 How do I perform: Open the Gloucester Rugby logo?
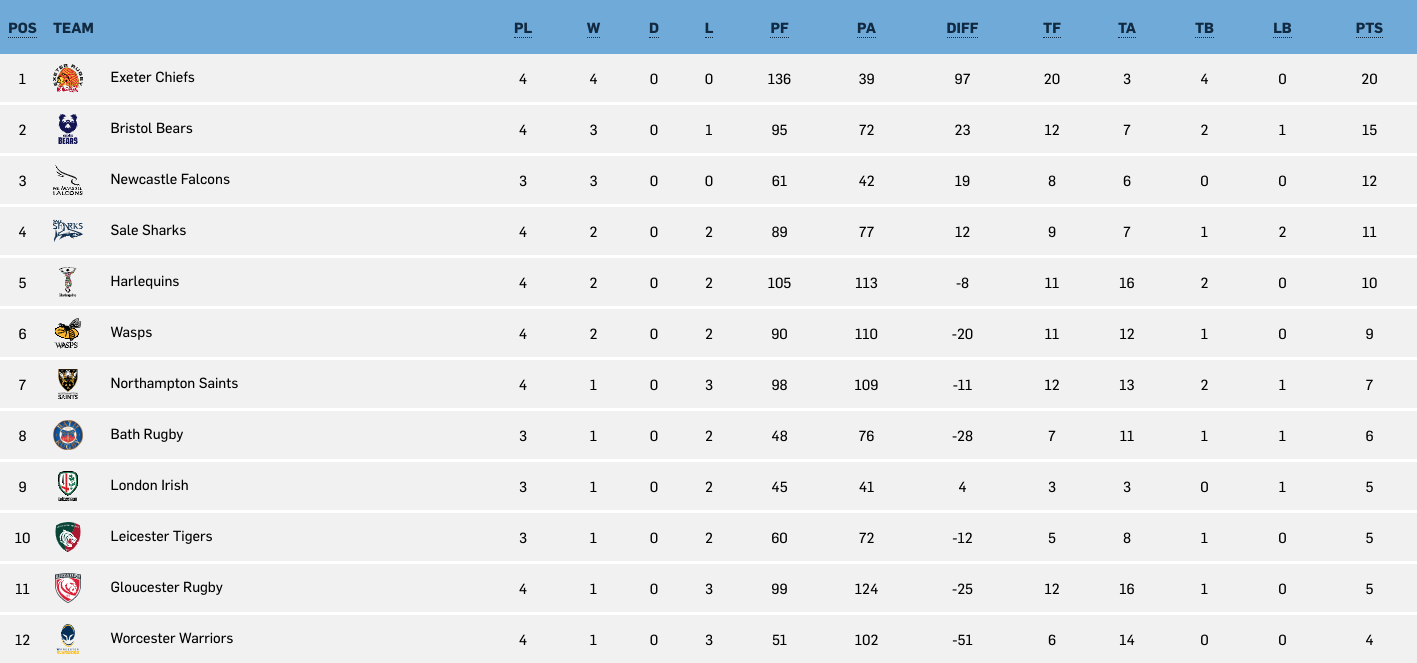click(x=68, y=588)
